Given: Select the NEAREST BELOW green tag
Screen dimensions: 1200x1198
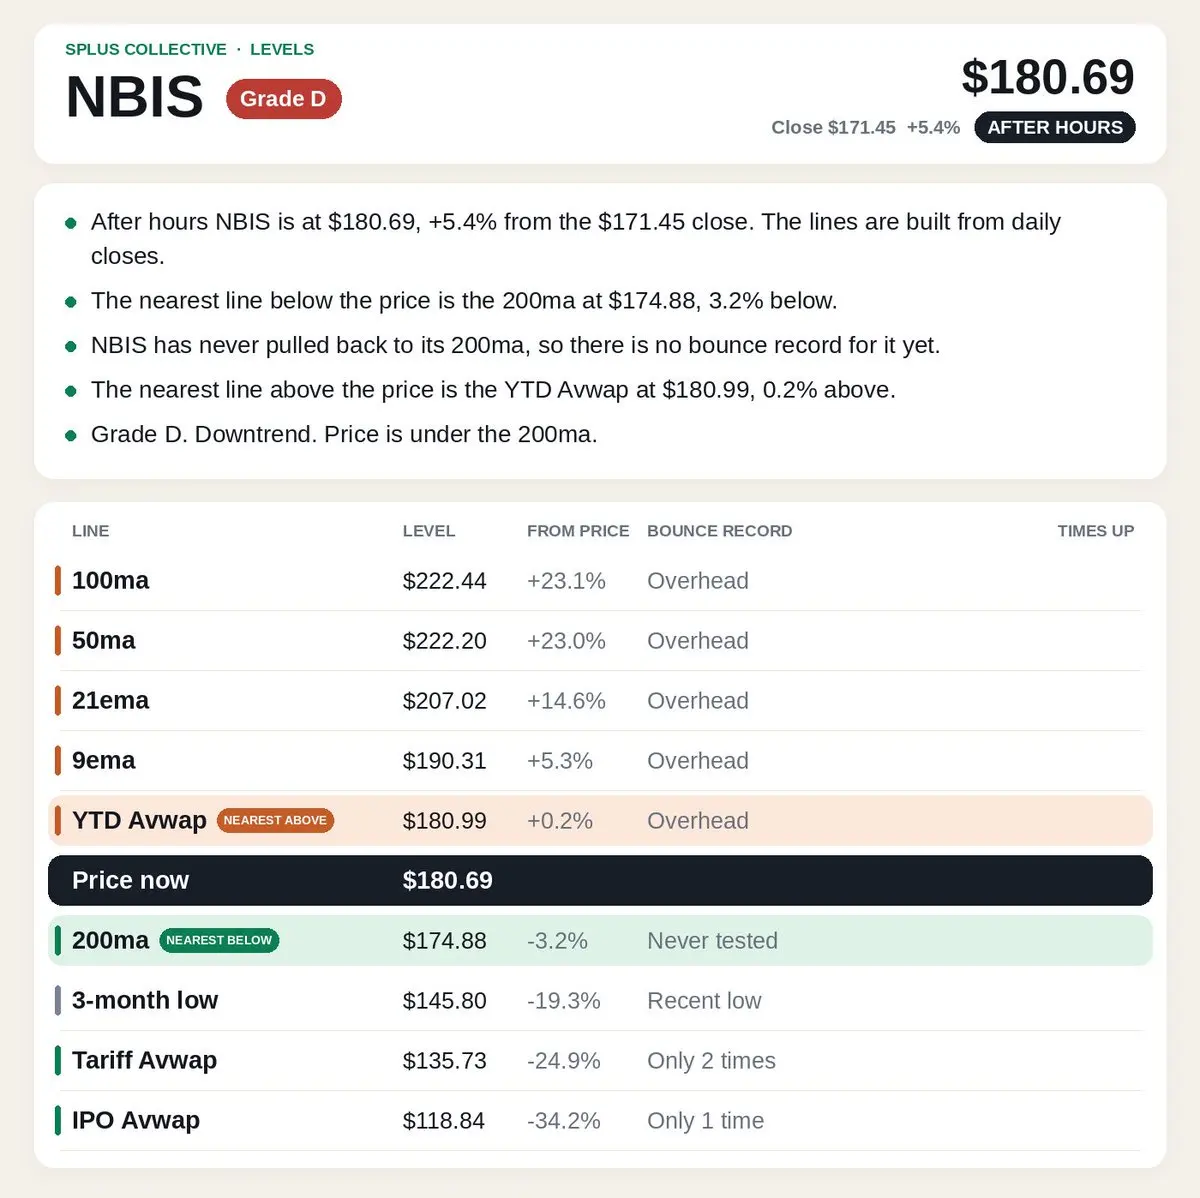Looking at the screenshot, I should point(219,940).
